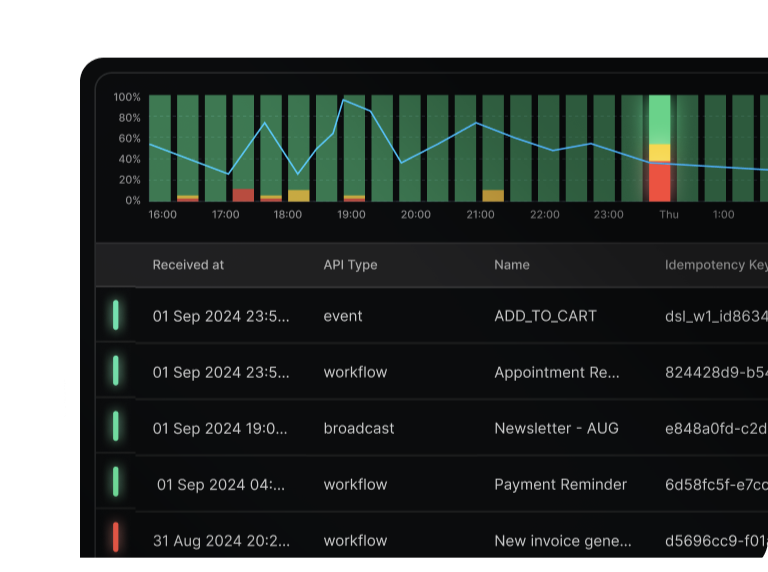The width and height of the screenshot is (768, 572).
Task: Click the API Type column header
Action: (350, 265)
